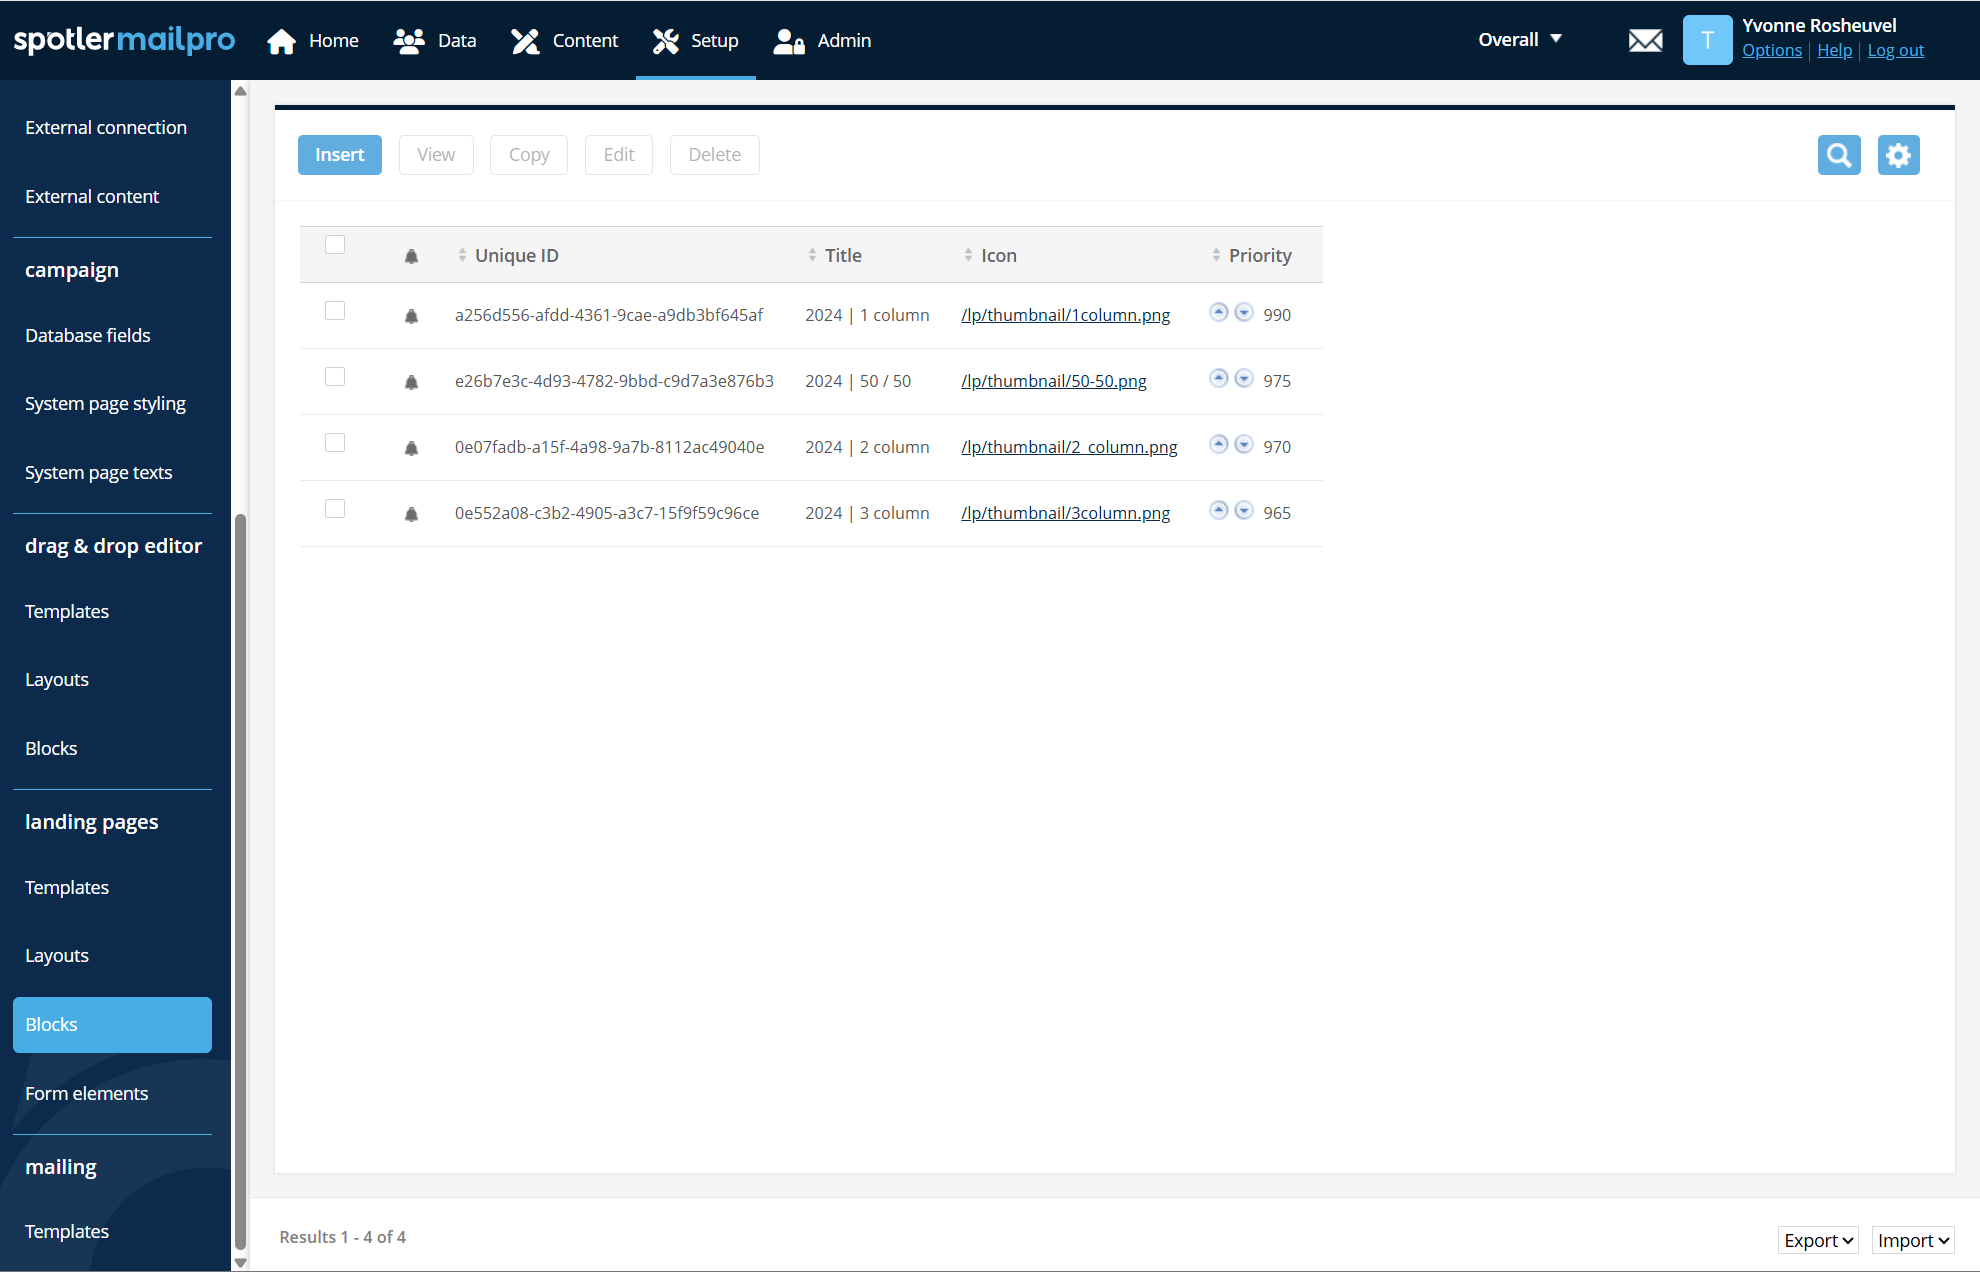Lower priority of 2 column block

pos(1243,444)
